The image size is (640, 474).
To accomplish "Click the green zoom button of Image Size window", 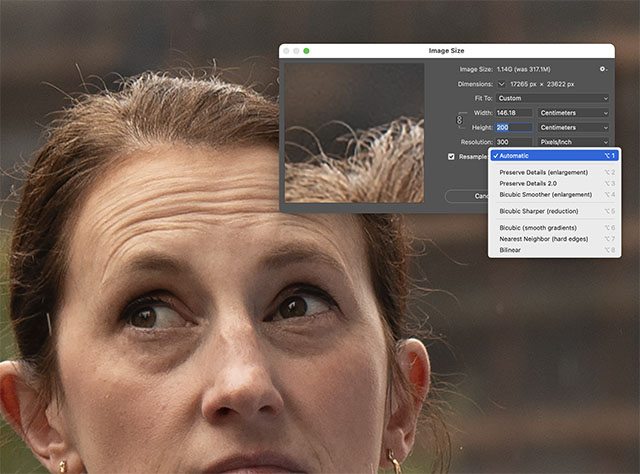I will click(x=306, y=51).
